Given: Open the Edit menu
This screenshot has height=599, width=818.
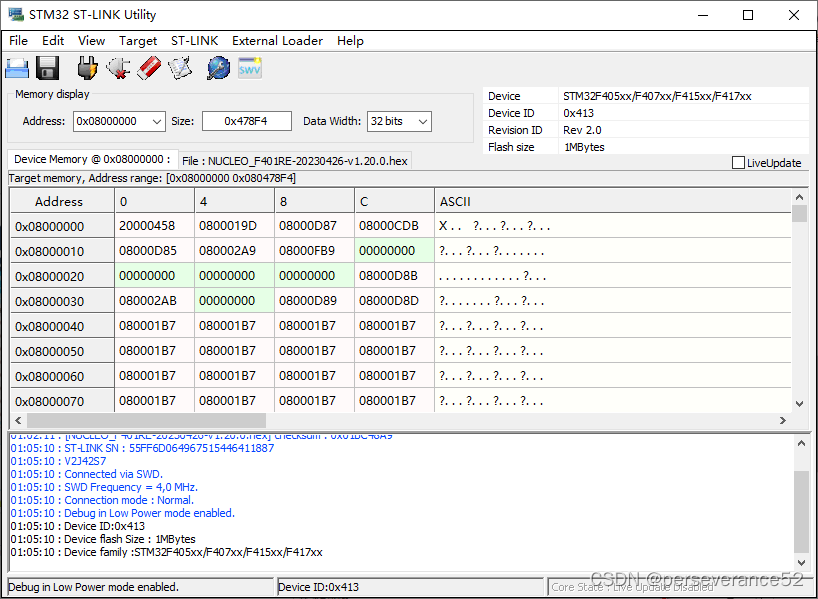Looking at the screenshot, I should [x=53, y=41].
